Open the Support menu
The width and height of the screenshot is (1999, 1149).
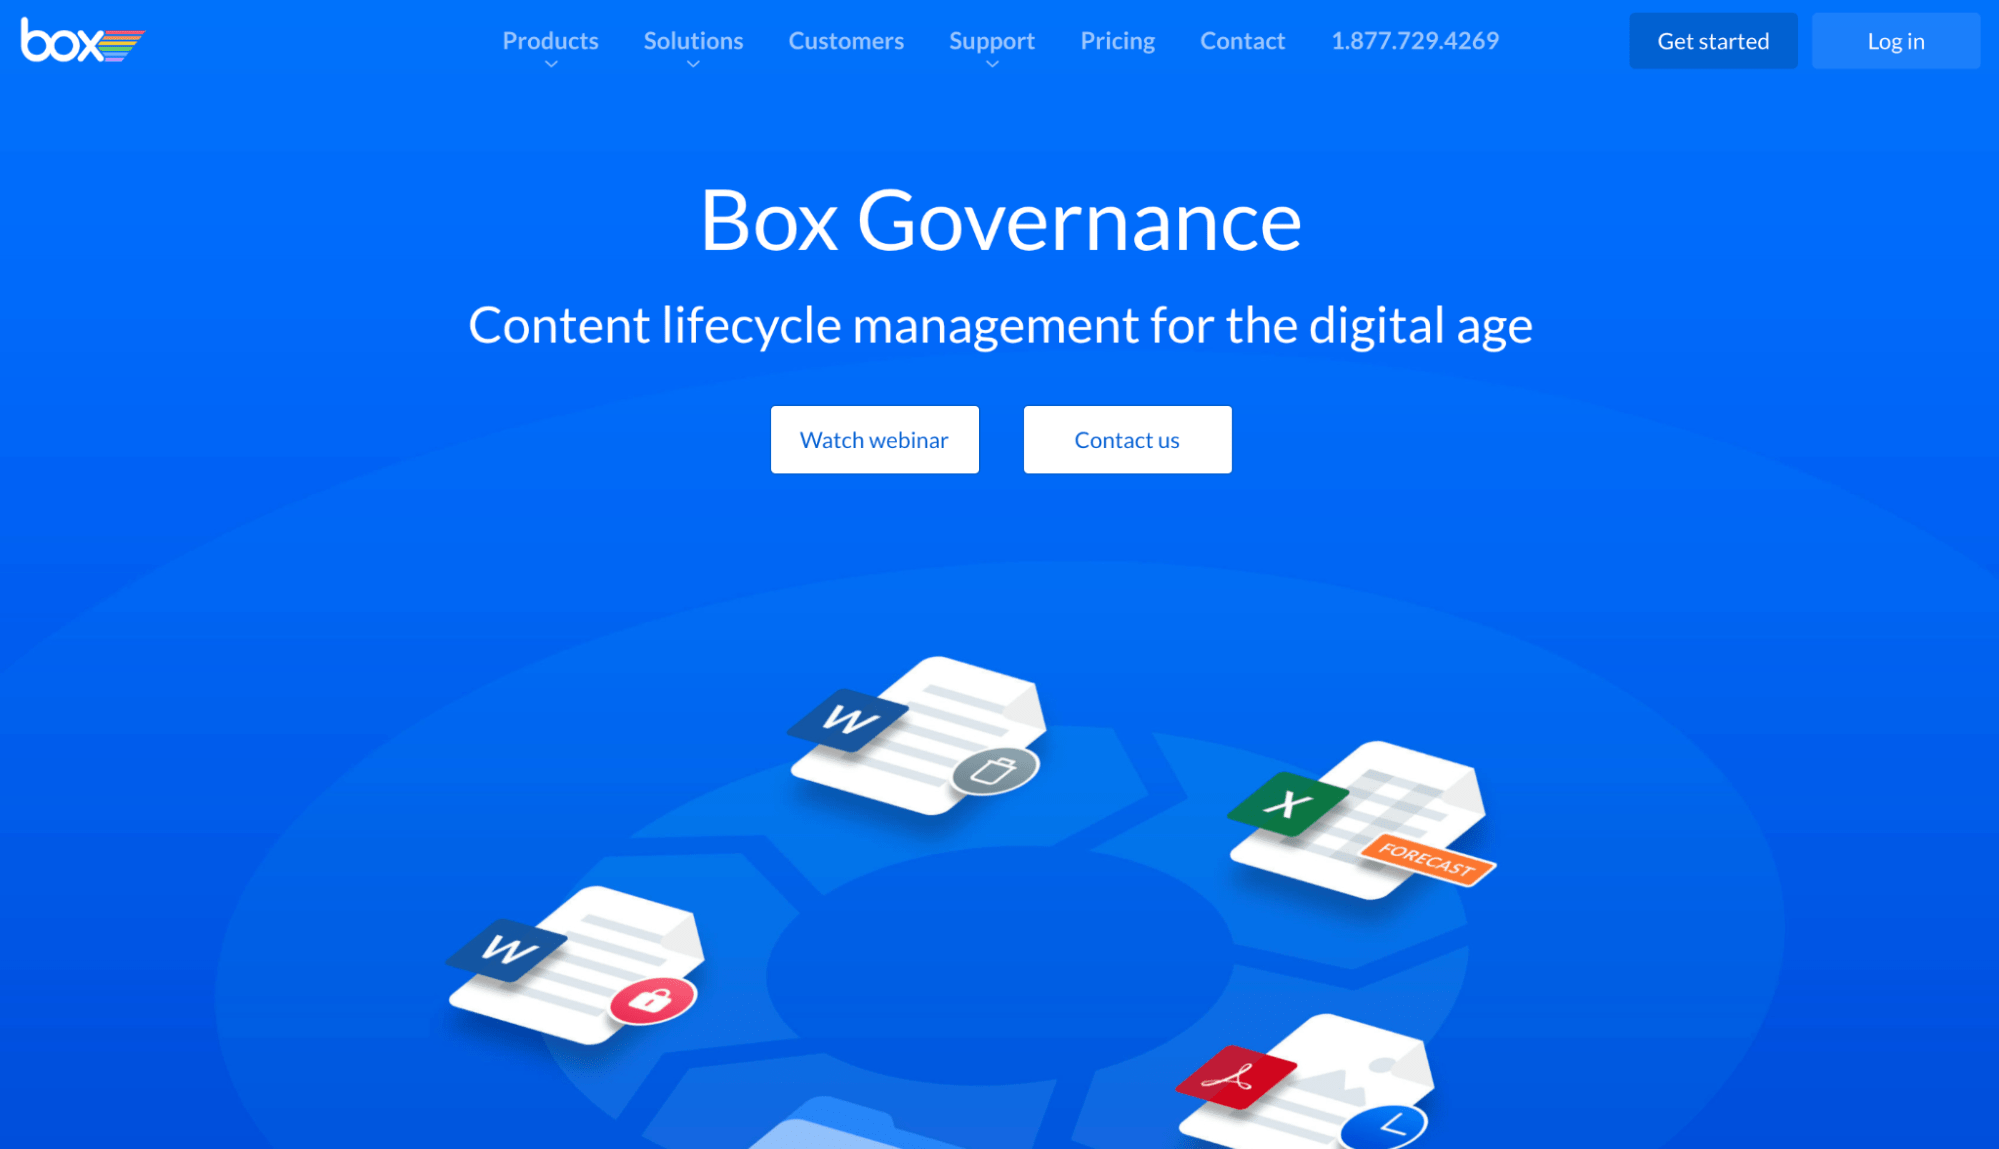click(x=991, y=41)
